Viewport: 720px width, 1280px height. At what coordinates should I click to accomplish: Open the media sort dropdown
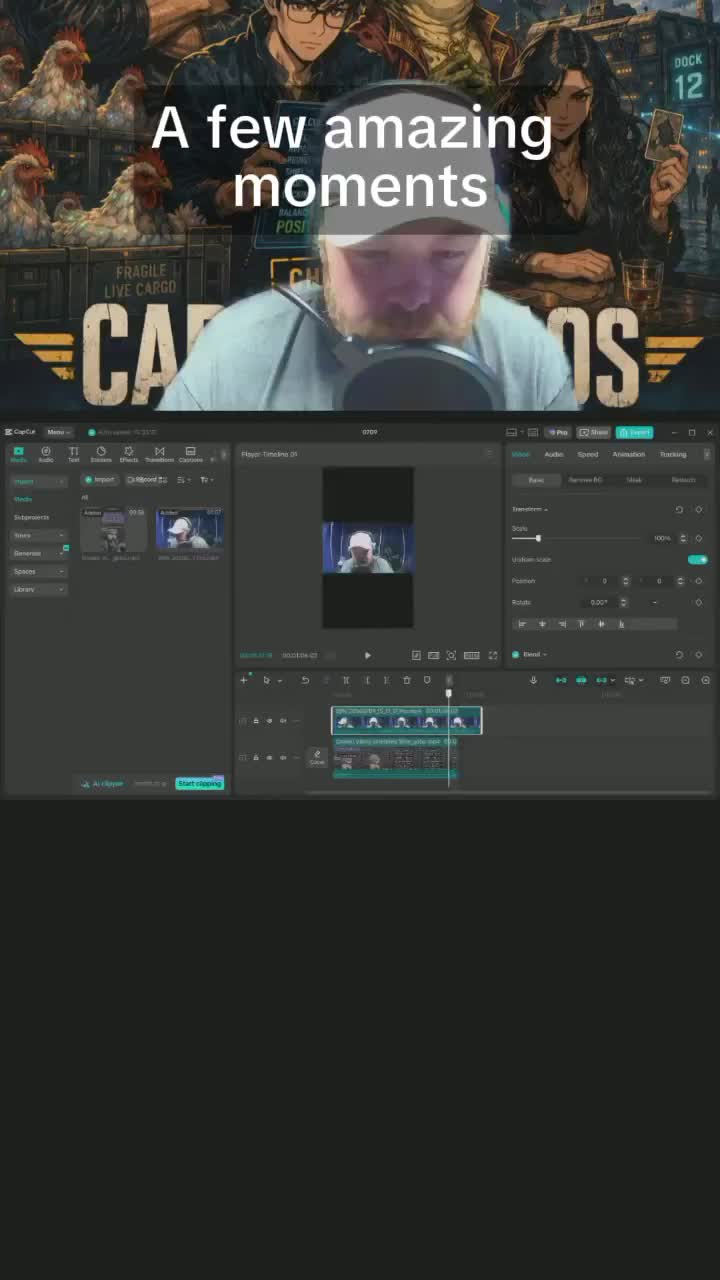183,480
